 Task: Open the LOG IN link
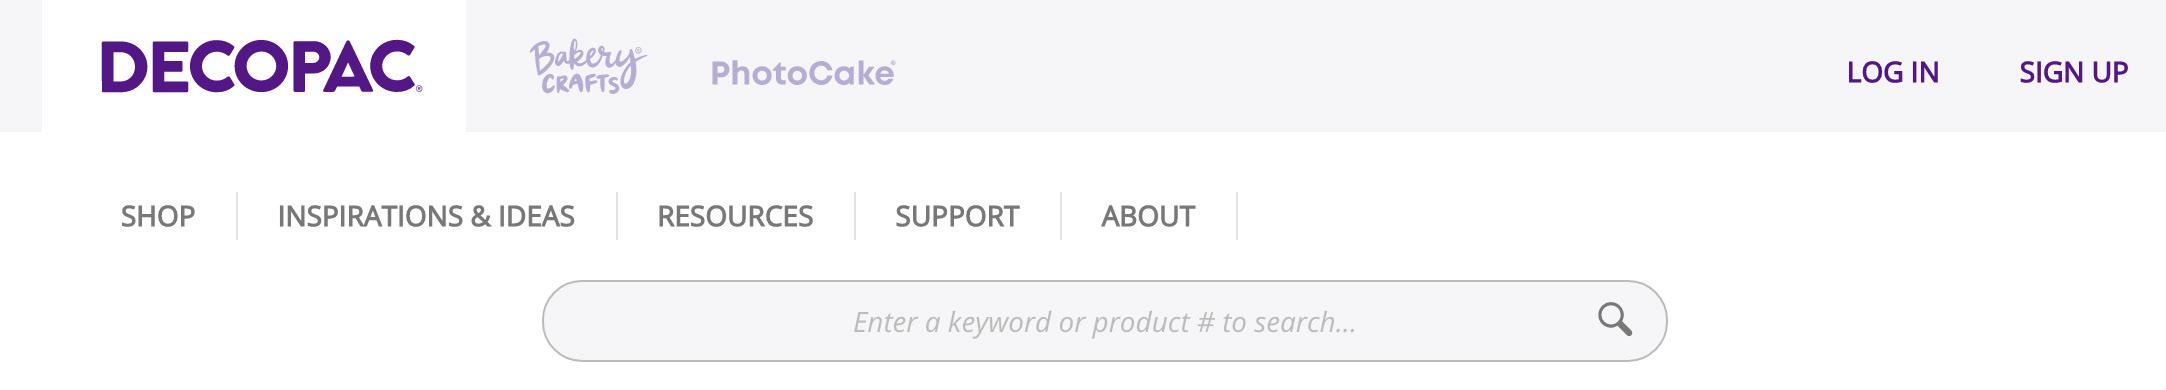pos(1892,72)
